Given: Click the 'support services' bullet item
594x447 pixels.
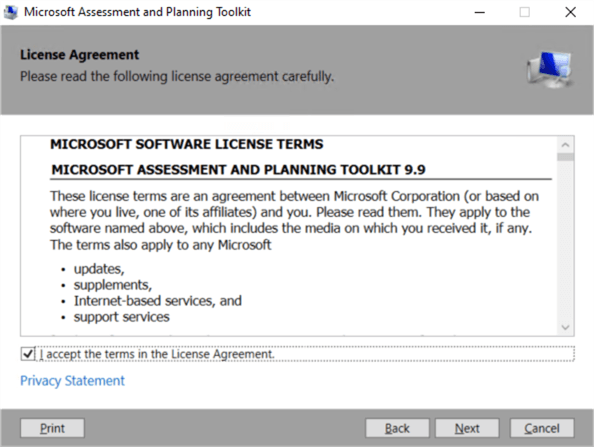Looking at the screenshot, I should pos(122,317).
